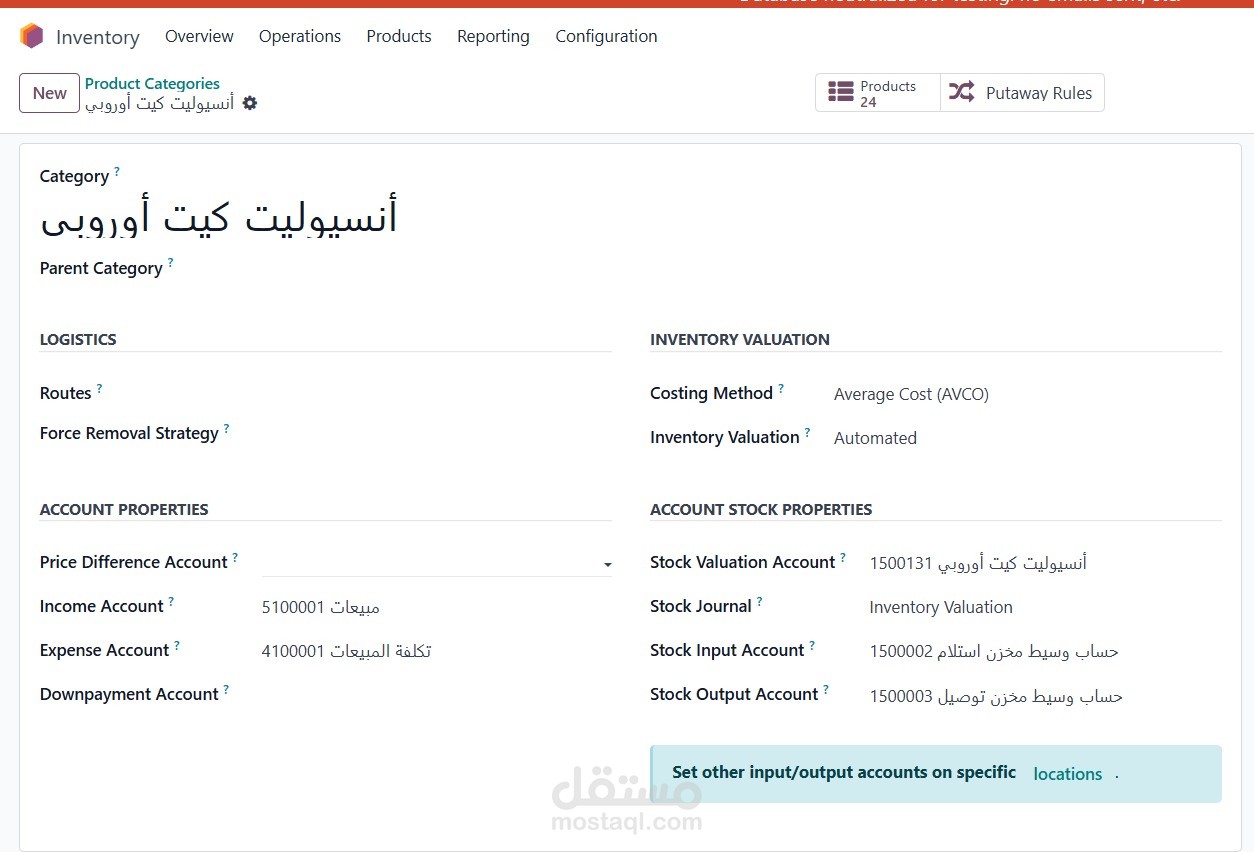Click the list icon on Products smart button
The image size is (1254, 852).
coord(842,92)
